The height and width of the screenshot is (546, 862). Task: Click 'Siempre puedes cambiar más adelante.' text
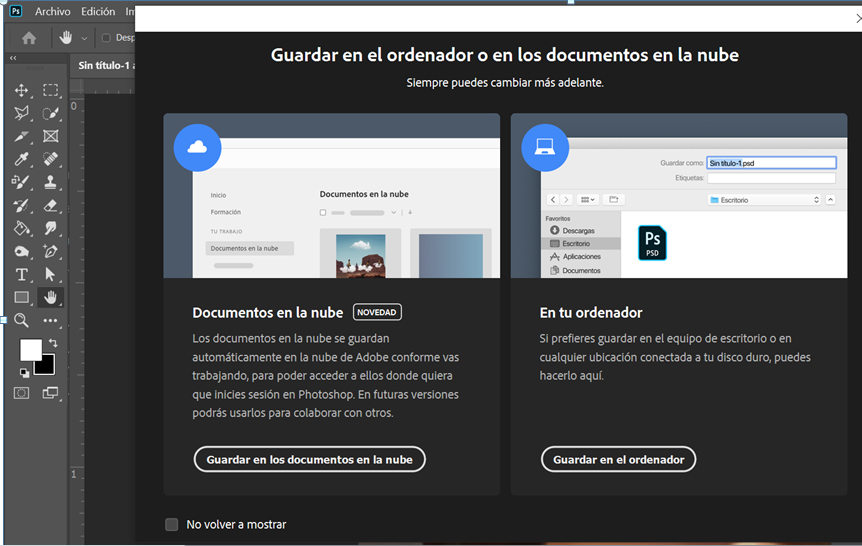[x=505, y=82]
